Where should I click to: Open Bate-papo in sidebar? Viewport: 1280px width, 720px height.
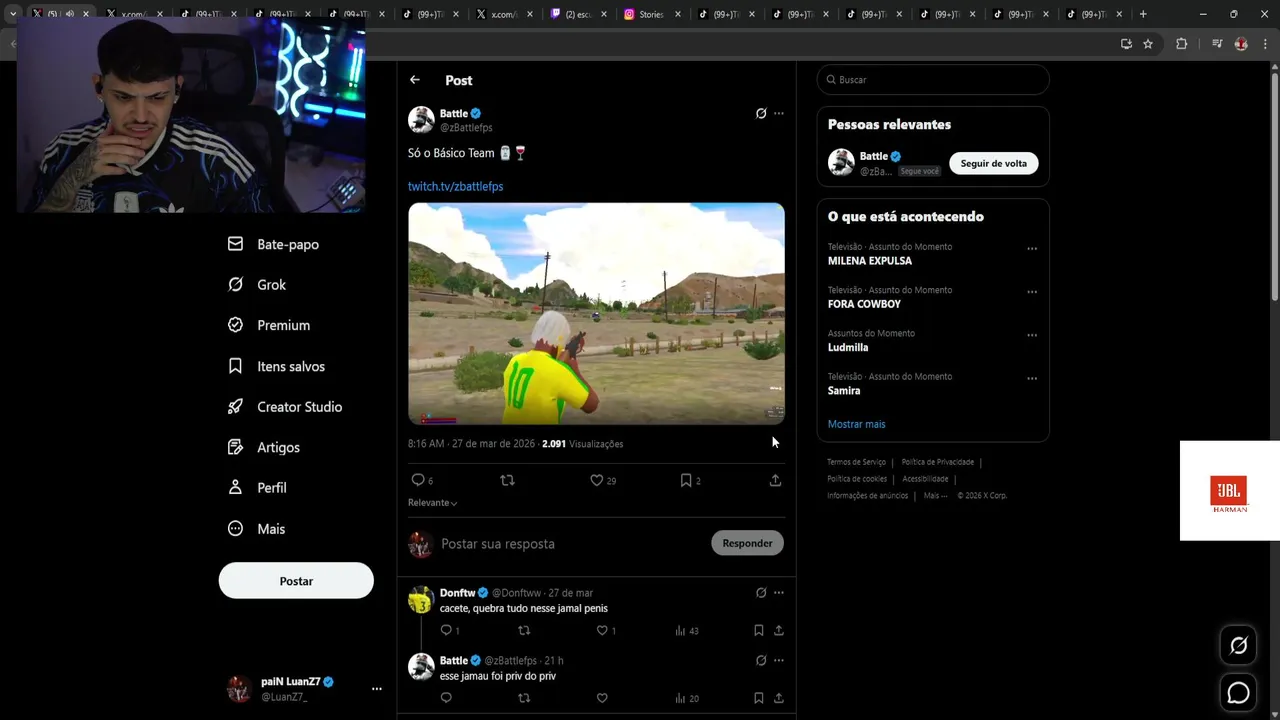[274, 244]
